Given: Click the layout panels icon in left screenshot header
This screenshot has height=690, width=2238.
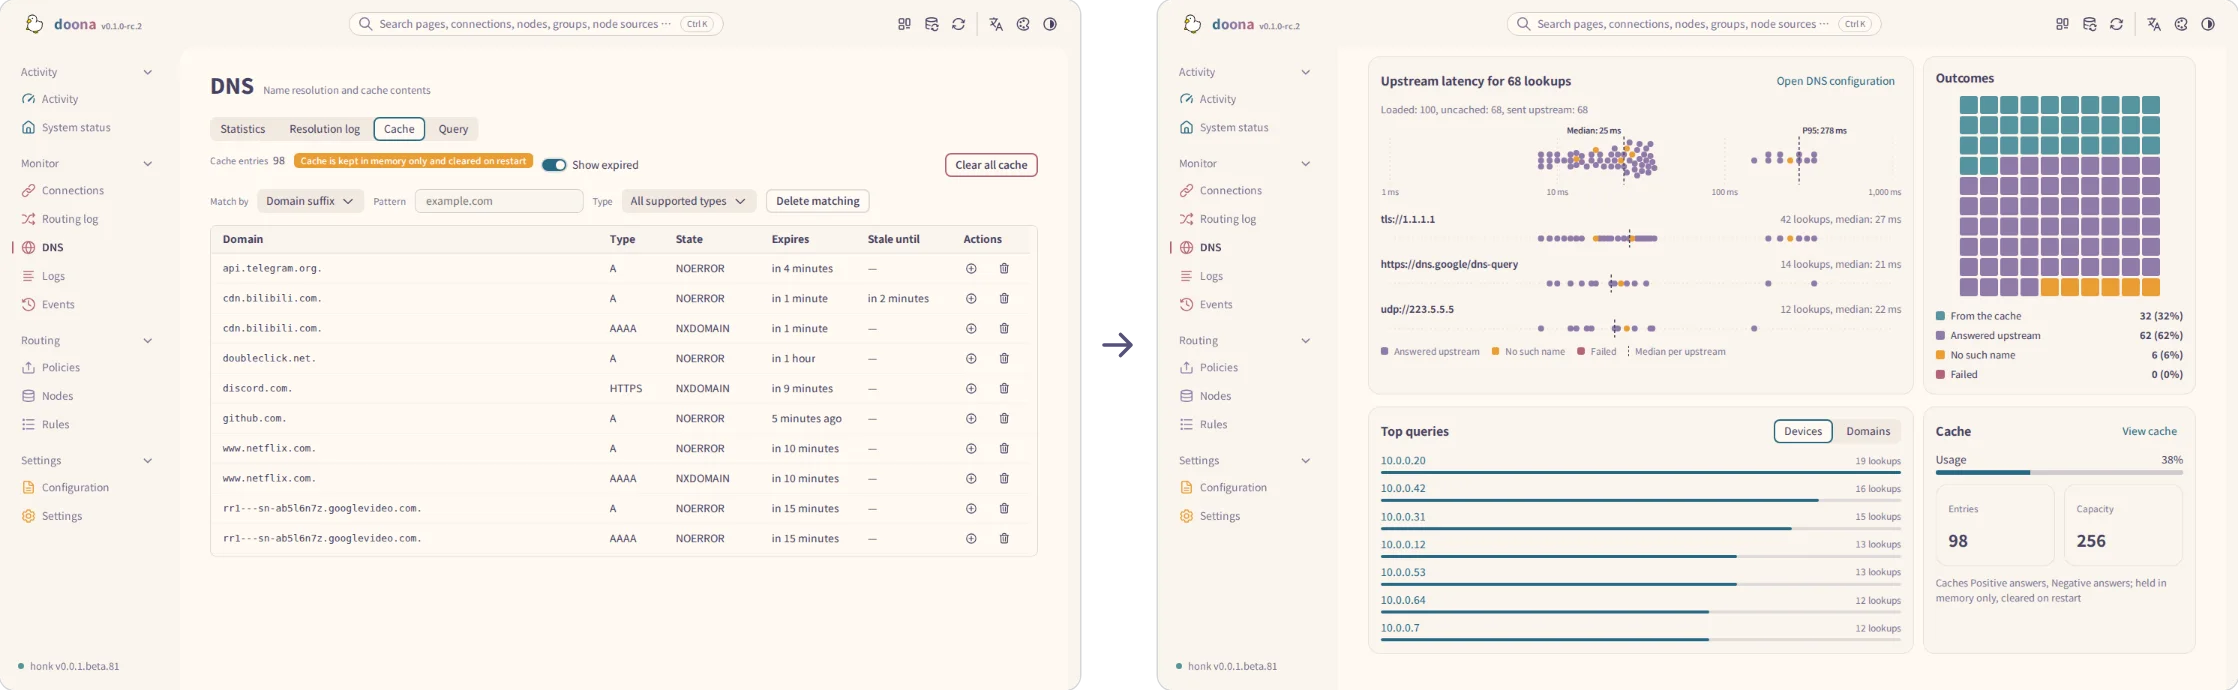Looking at the screenshot, I should tap(904, 24).
